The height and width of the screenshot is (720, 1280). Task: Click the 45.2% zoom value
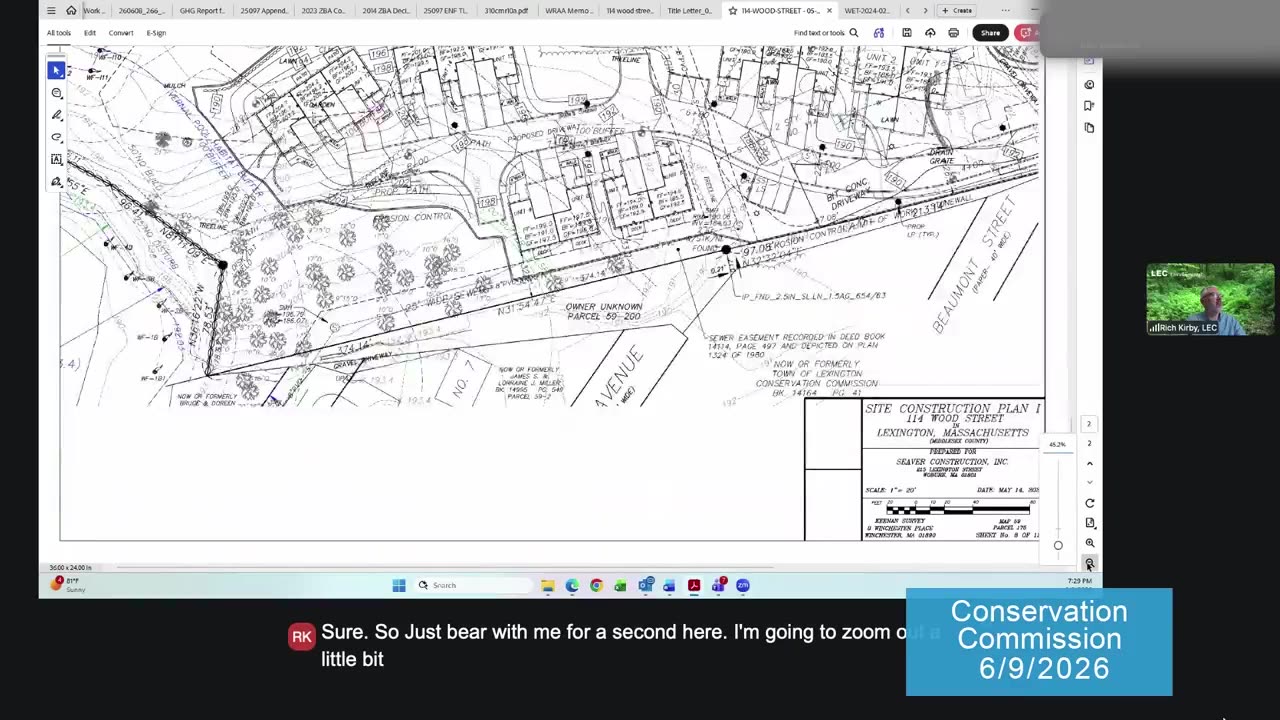pyautogui.click(x=1057, y=444)
